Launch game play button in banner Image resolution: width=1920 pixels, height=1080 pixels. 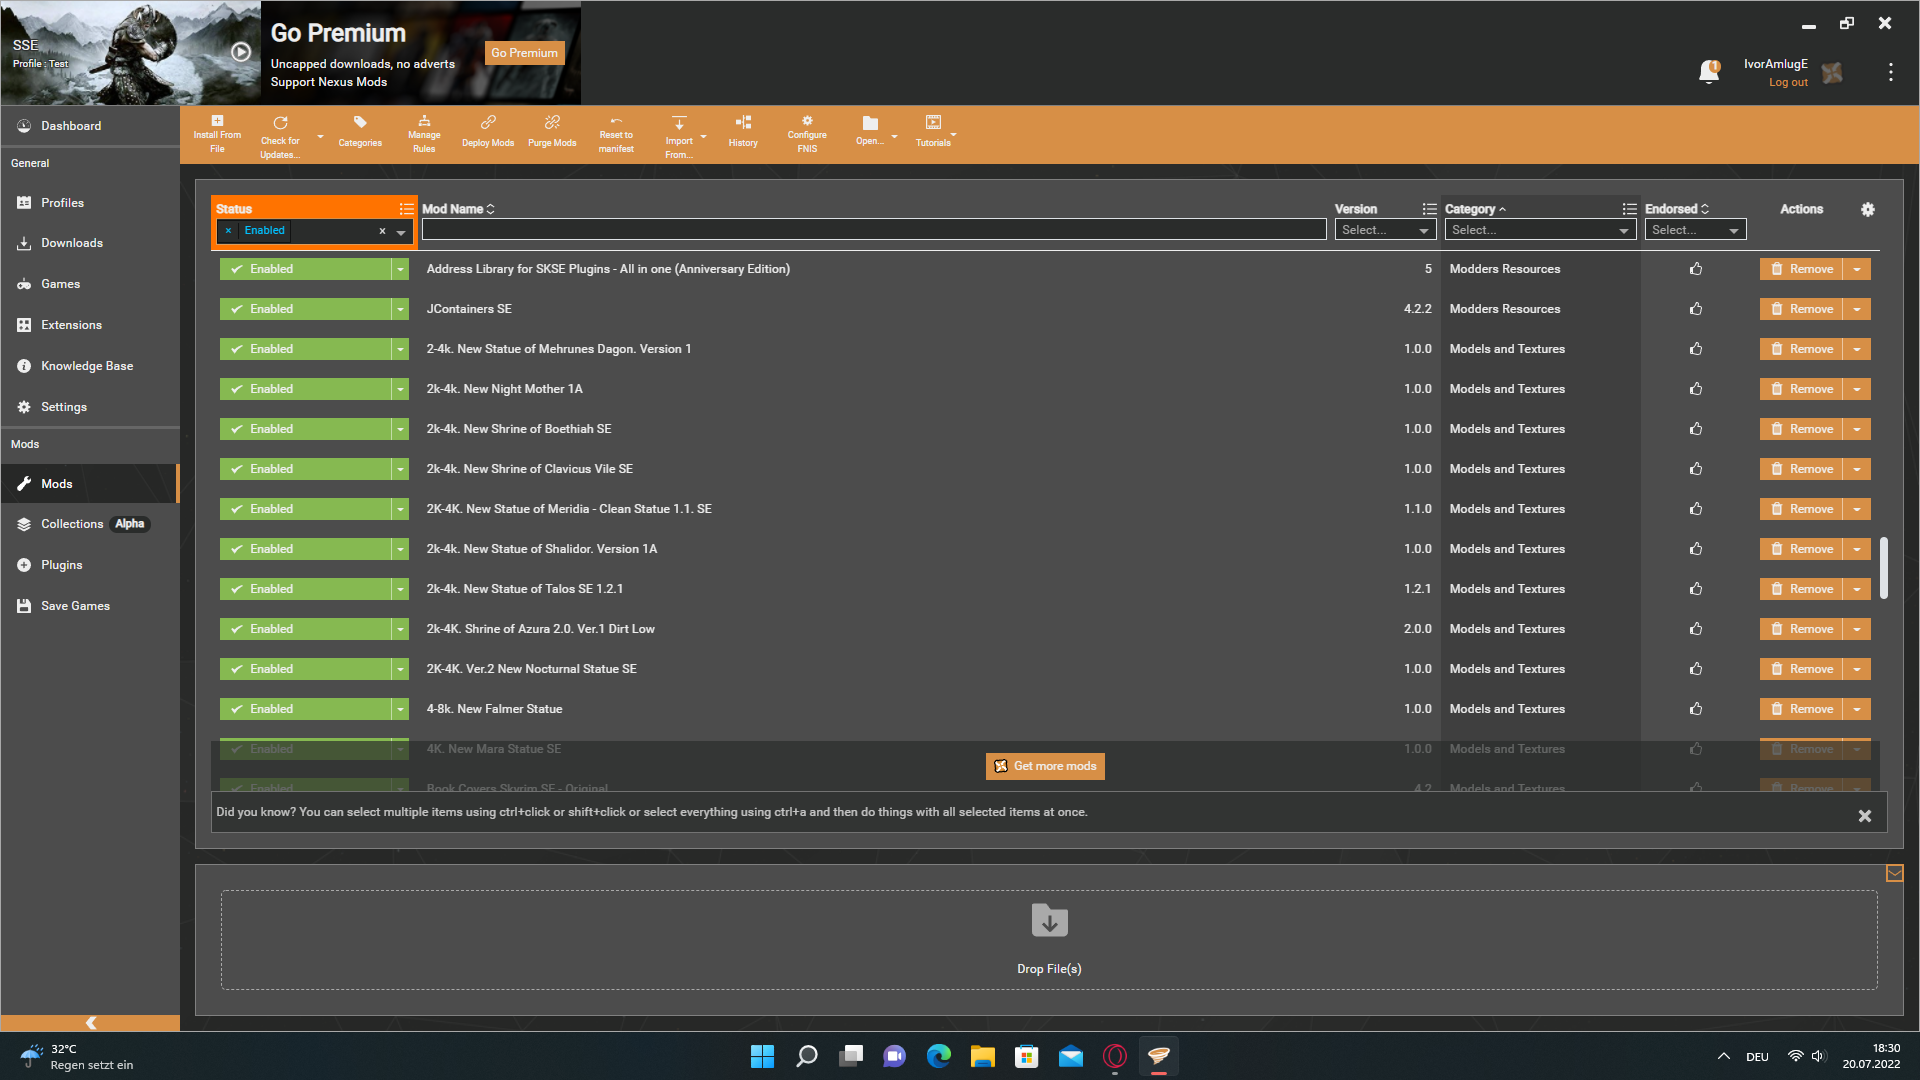click(x=241, y=52)
